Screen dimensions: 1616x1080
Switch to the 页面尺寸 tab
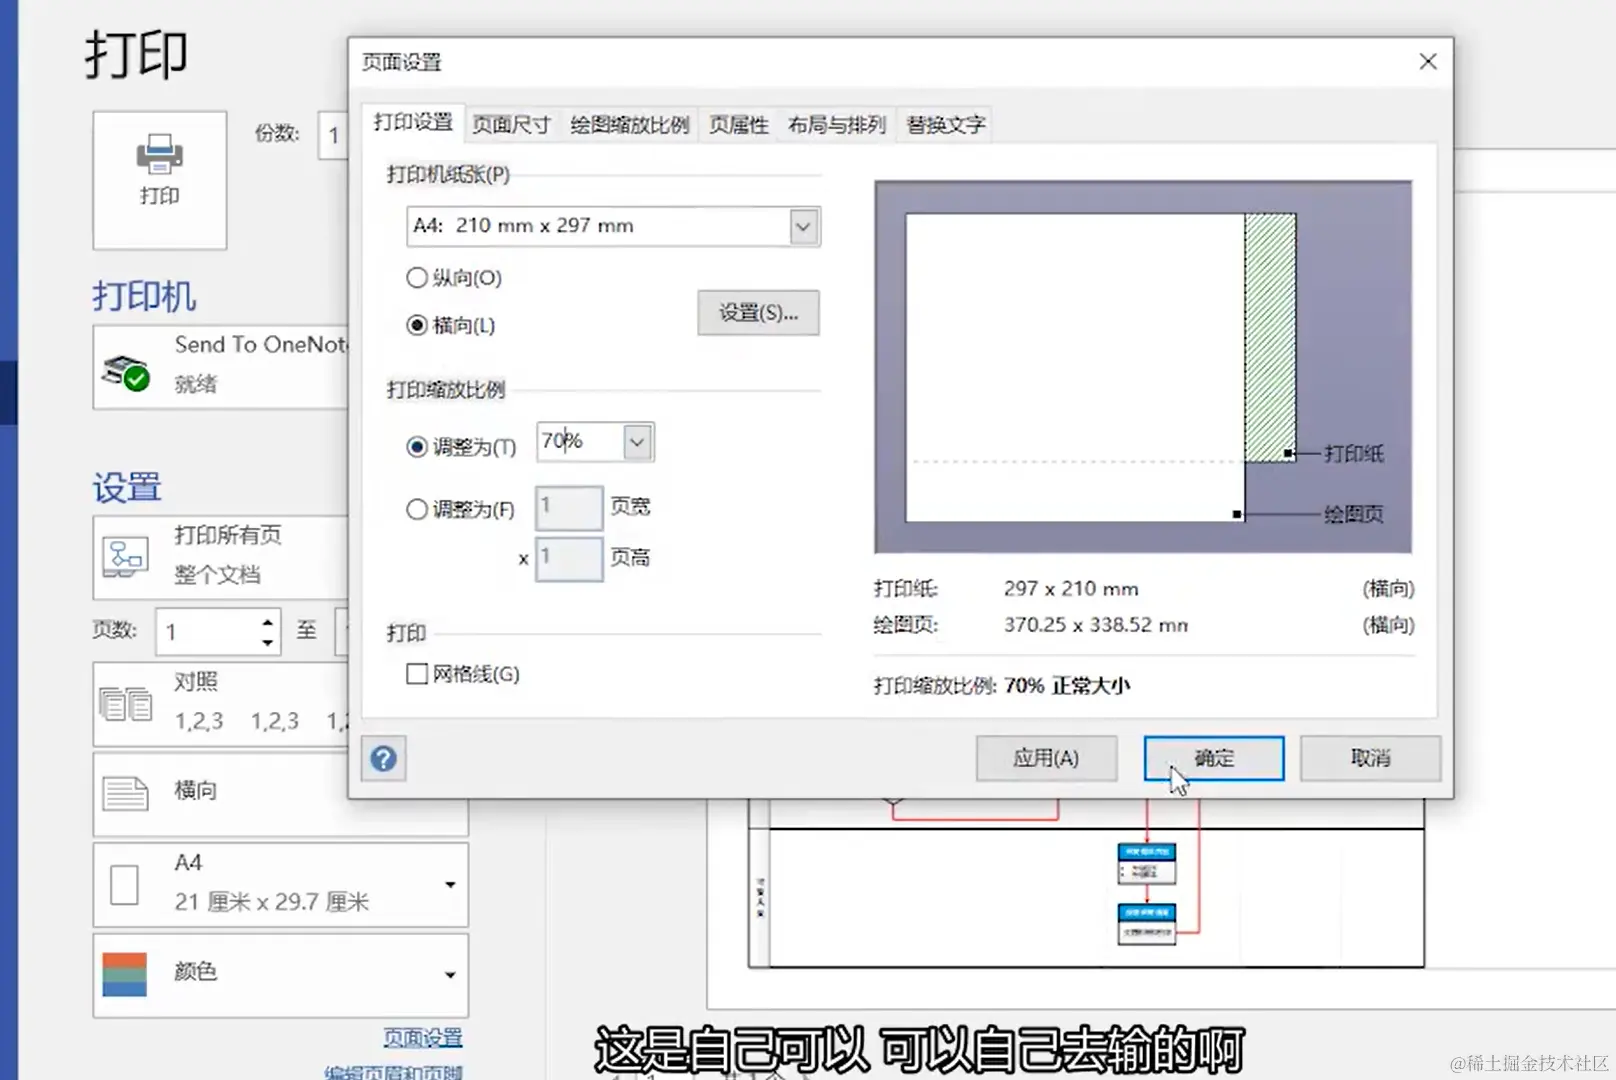[x=511, y=124]
